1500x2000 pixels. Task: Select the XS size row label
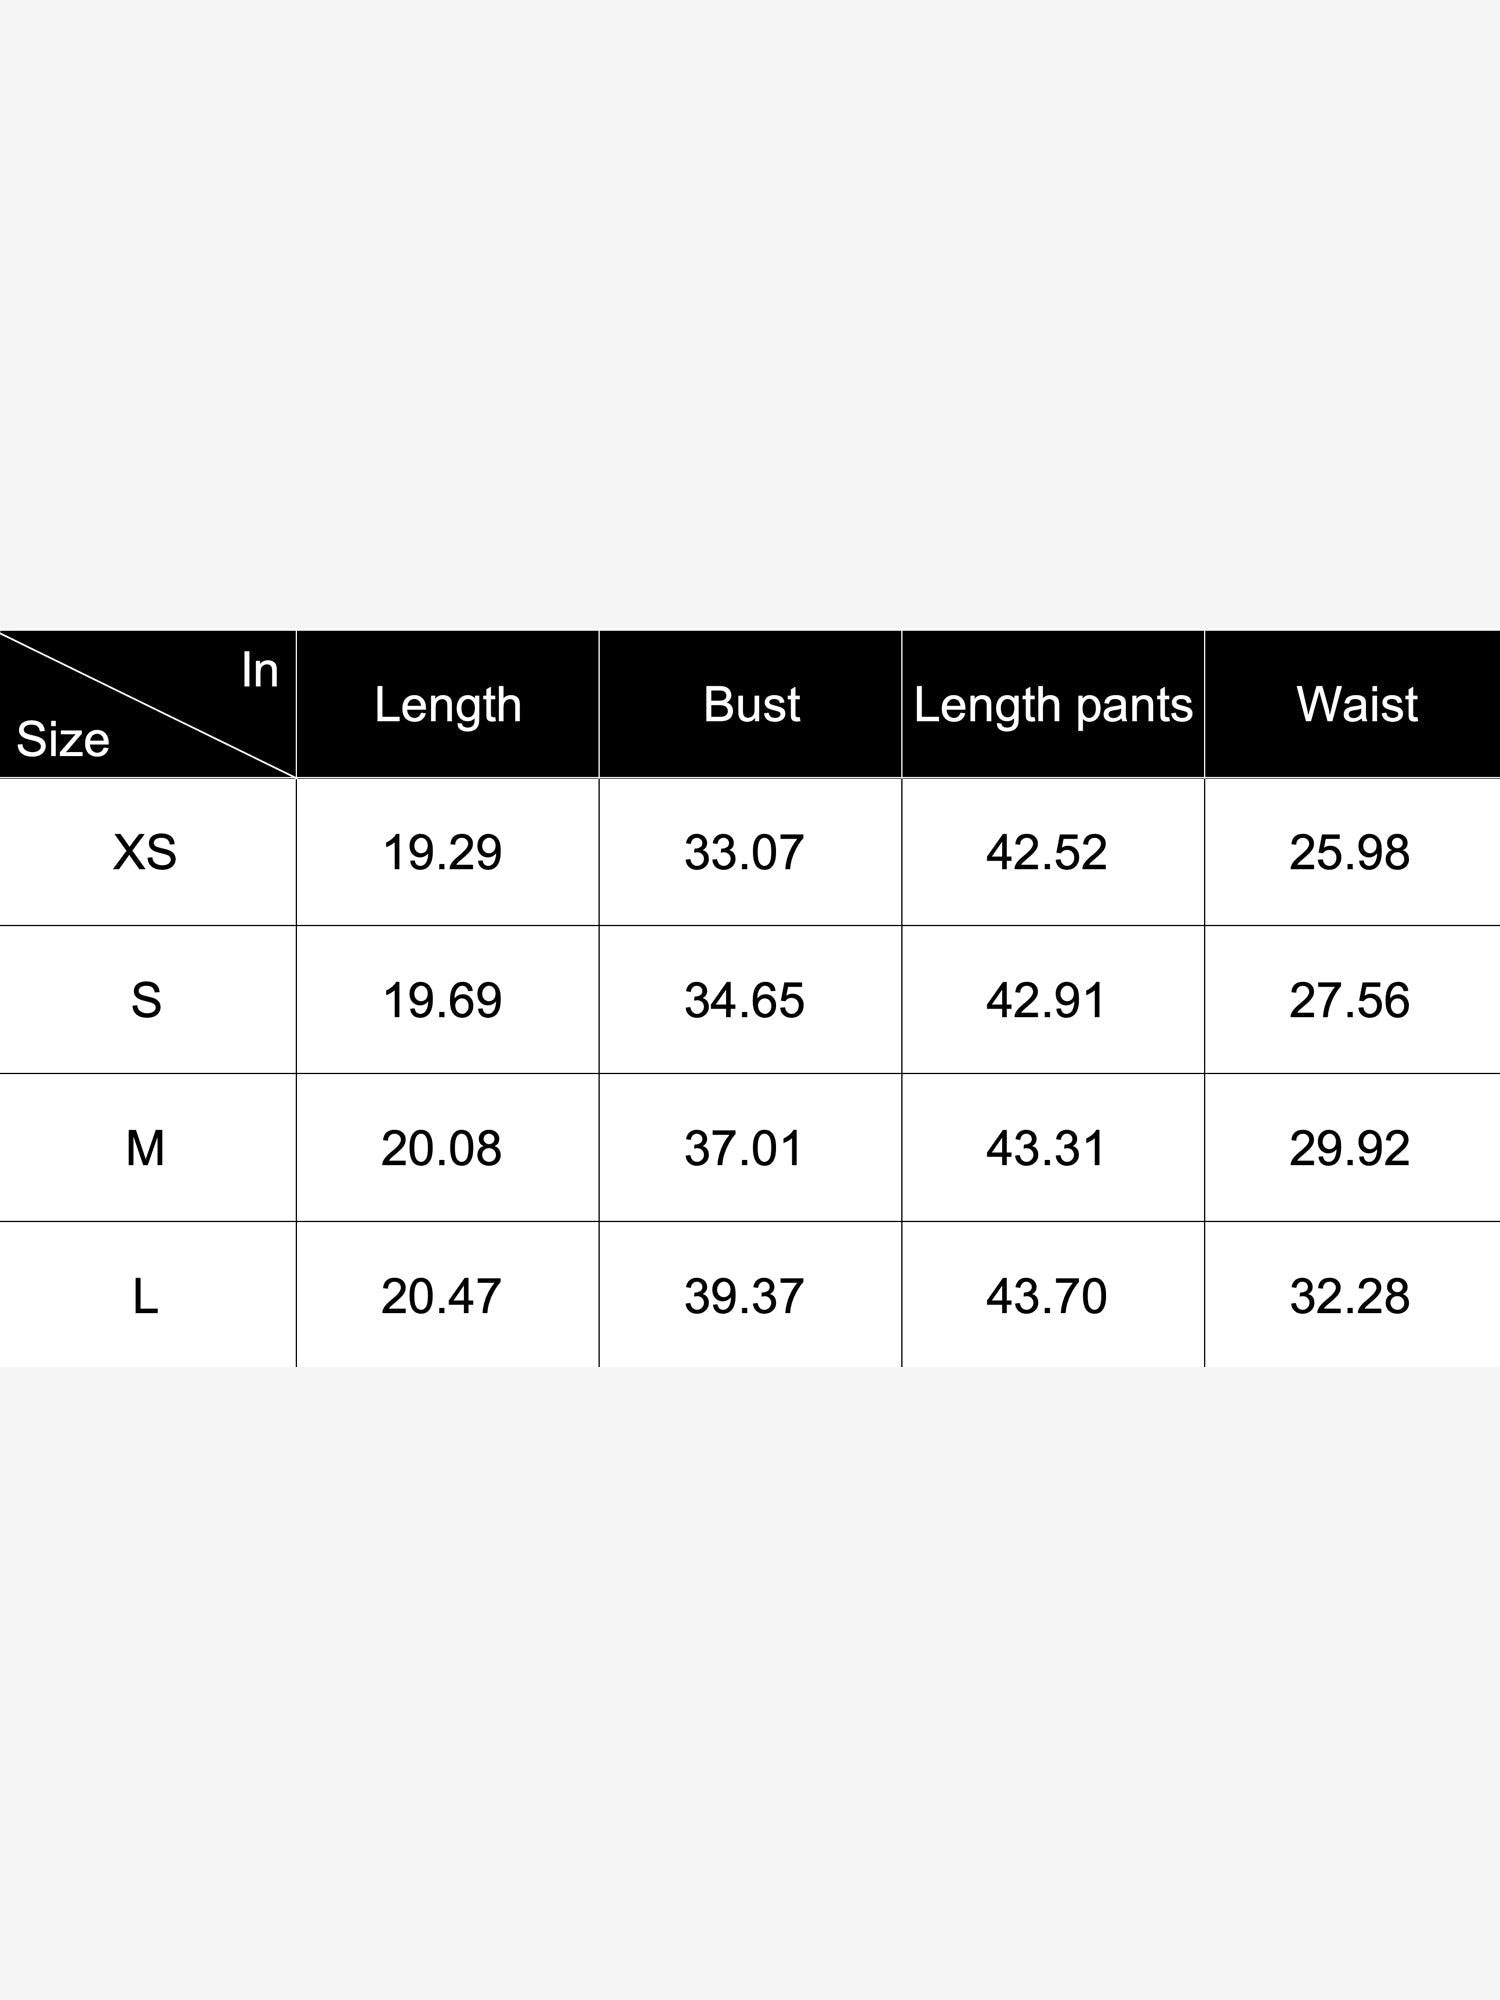[145, 852]
